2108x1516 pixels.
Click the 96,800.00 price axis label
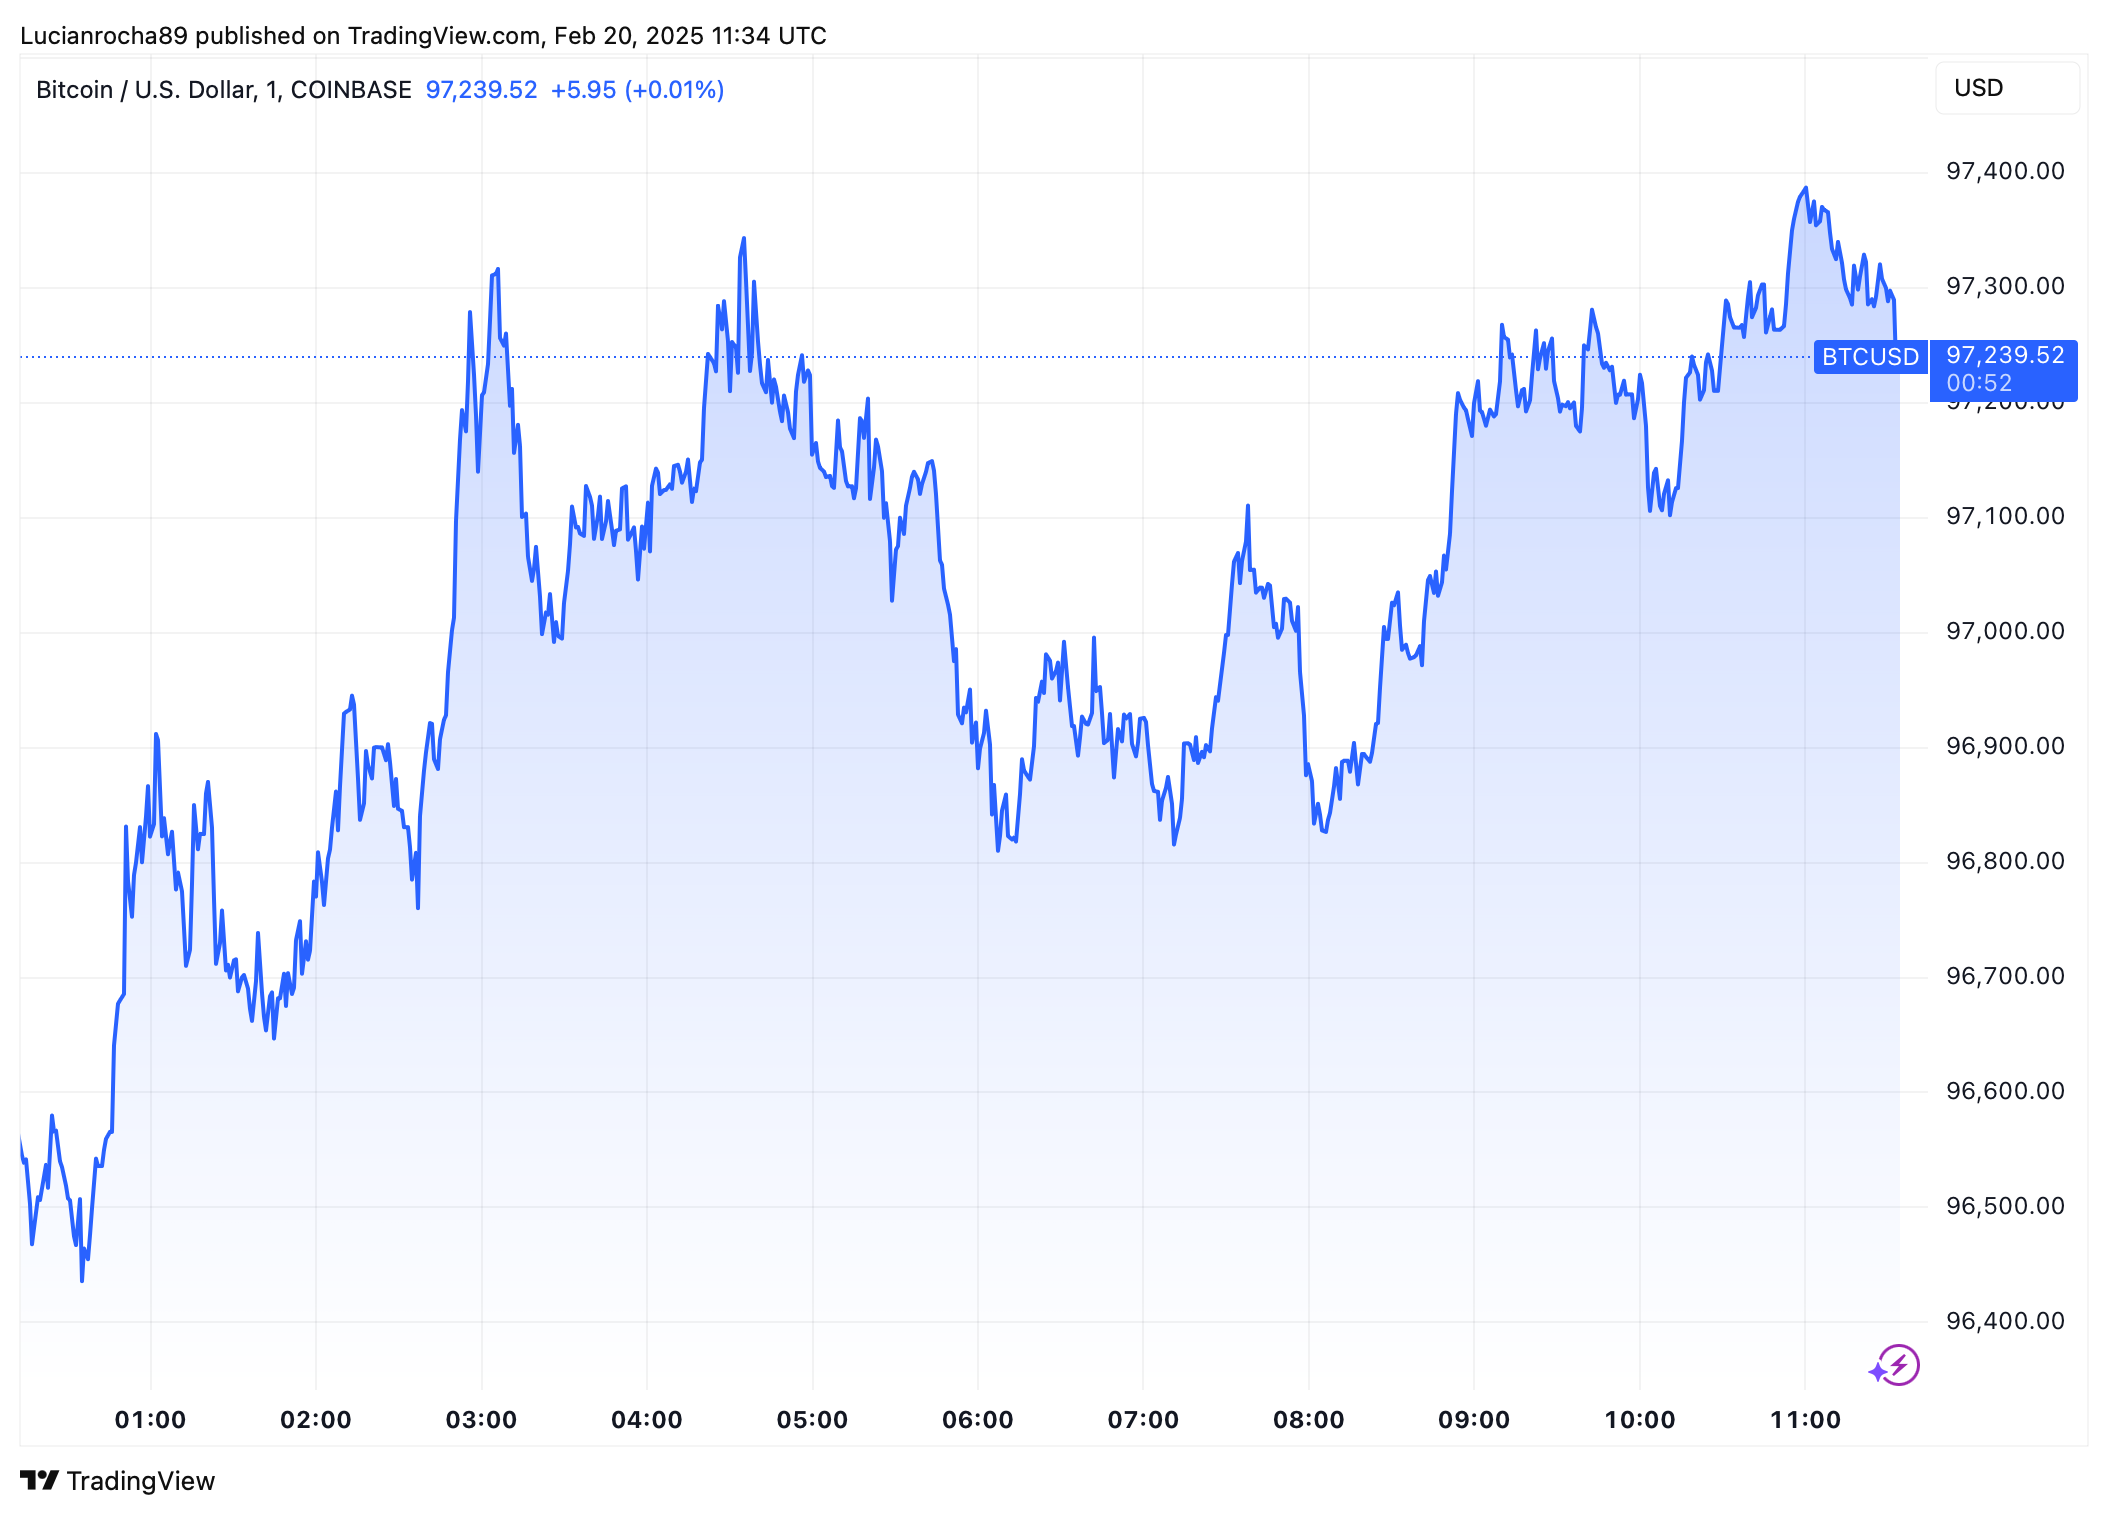click(x=2005, y=861)
